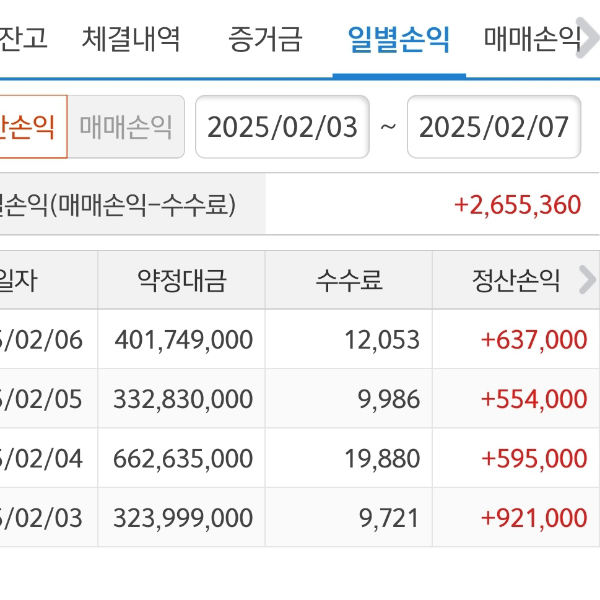Screen dimensions: 600x600
Task: Open start date field 2025/02/03
Action: pos(282,127)
